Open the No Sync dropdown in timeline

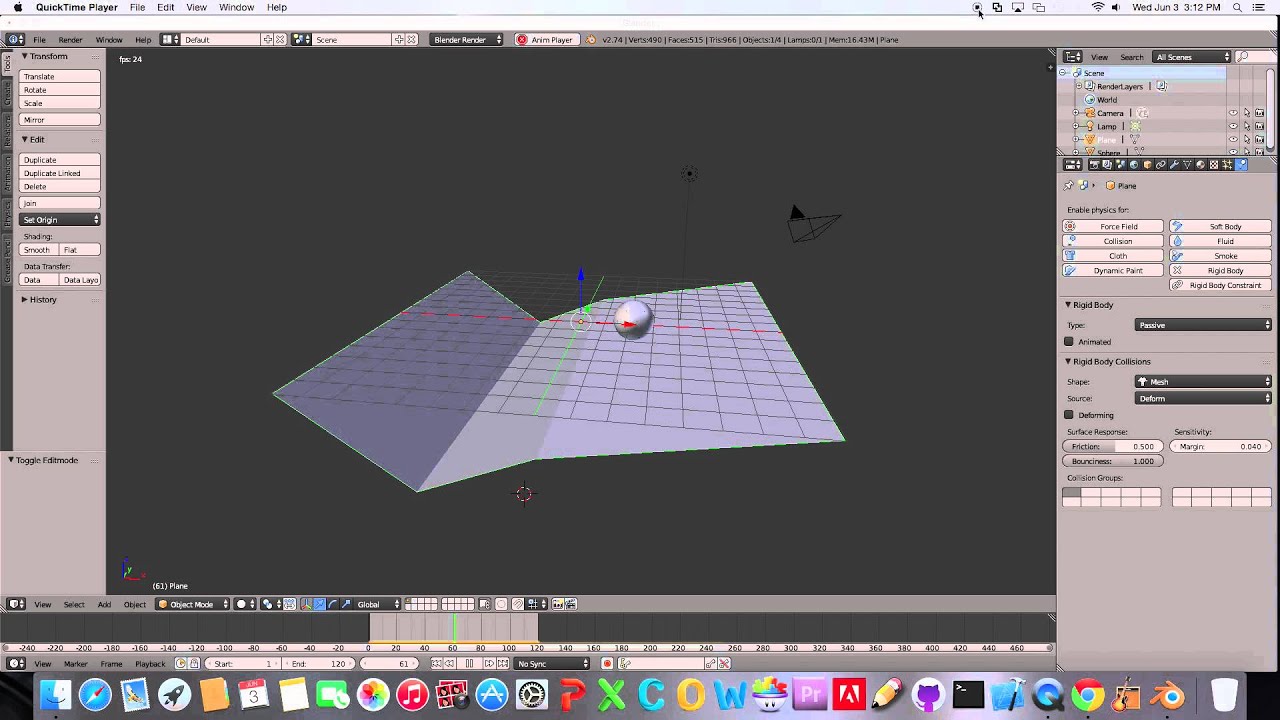[x=552, y=664]
